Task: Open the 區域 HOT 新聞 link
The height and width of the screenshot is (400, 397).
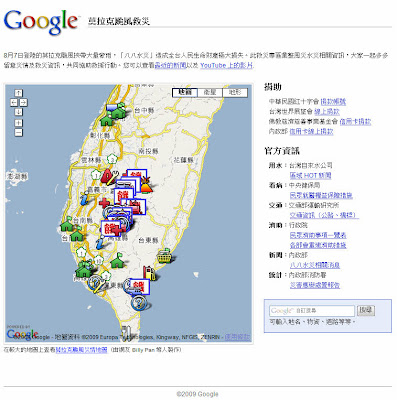Action: pyautogui.click(x=310, y=175)
